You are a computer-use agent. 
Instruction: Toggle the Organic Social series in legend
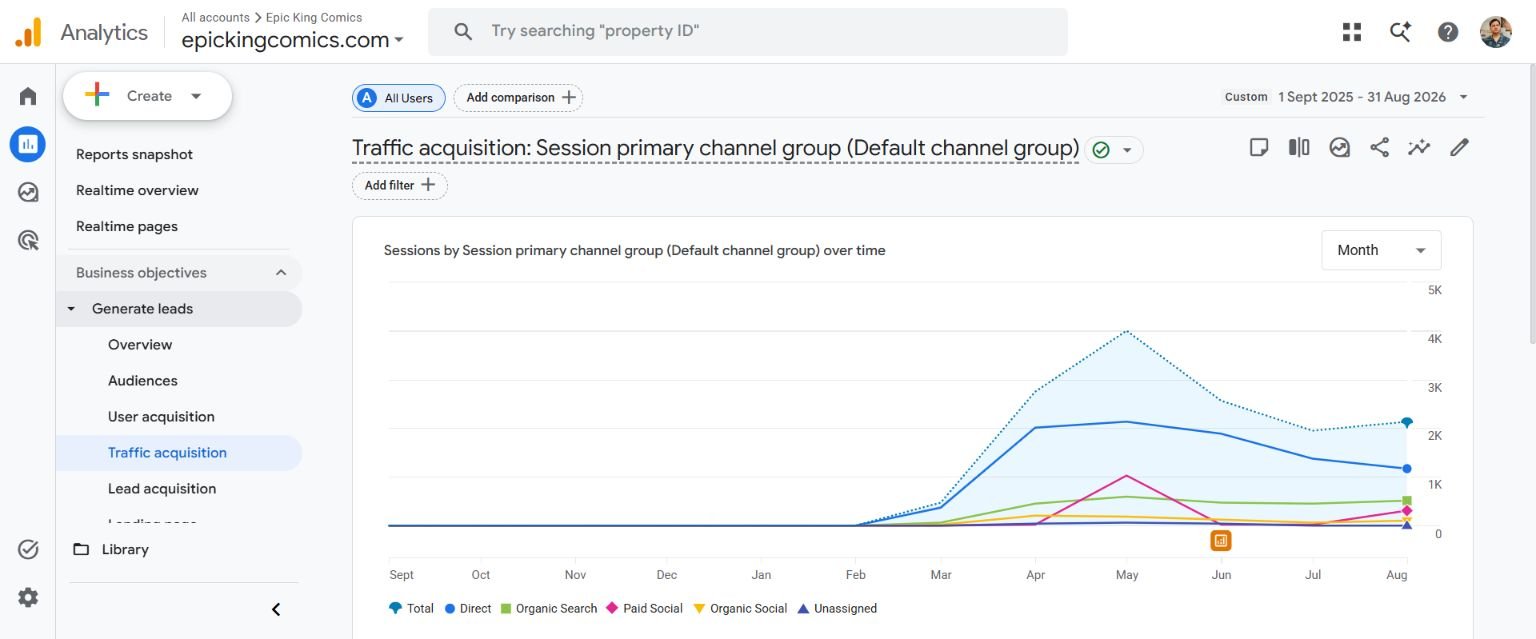pos(740,608)
